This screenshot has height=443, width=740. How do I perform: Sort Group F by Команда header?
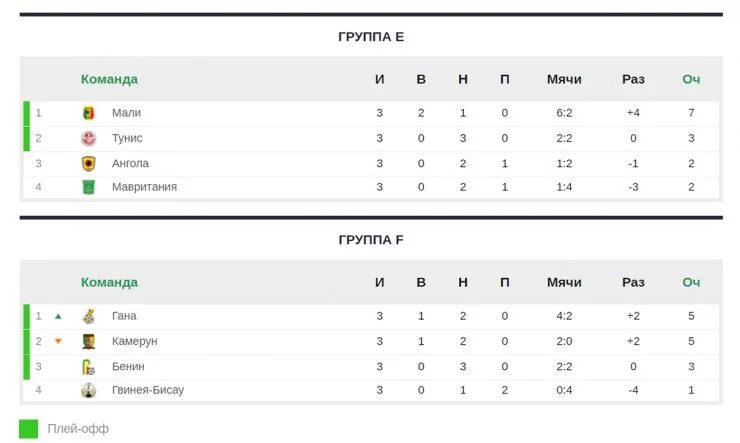[109, 282]
